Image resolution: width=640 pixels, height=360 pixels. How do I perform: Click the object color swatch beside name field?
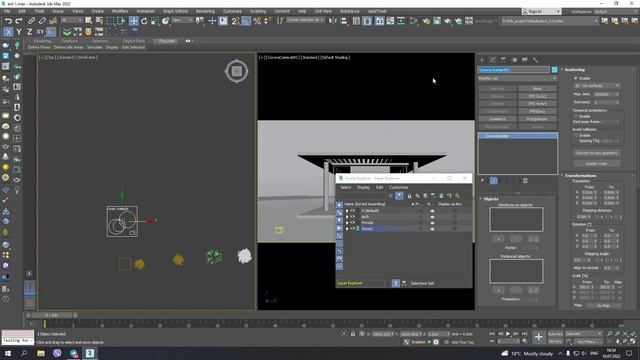point(554,70)
